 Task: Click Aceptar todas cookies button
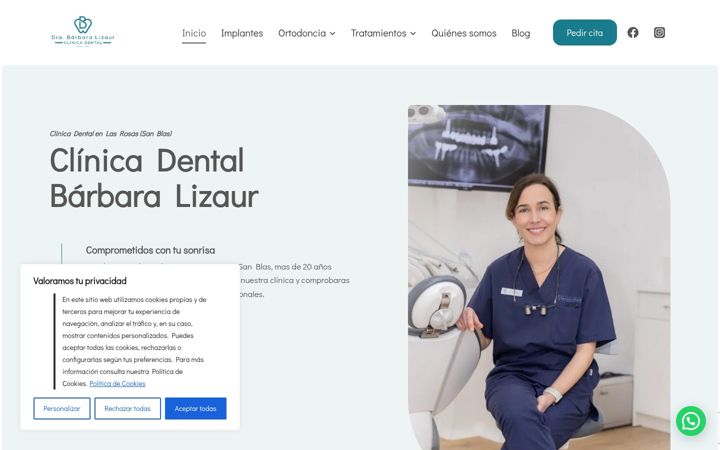click(195, 408)
